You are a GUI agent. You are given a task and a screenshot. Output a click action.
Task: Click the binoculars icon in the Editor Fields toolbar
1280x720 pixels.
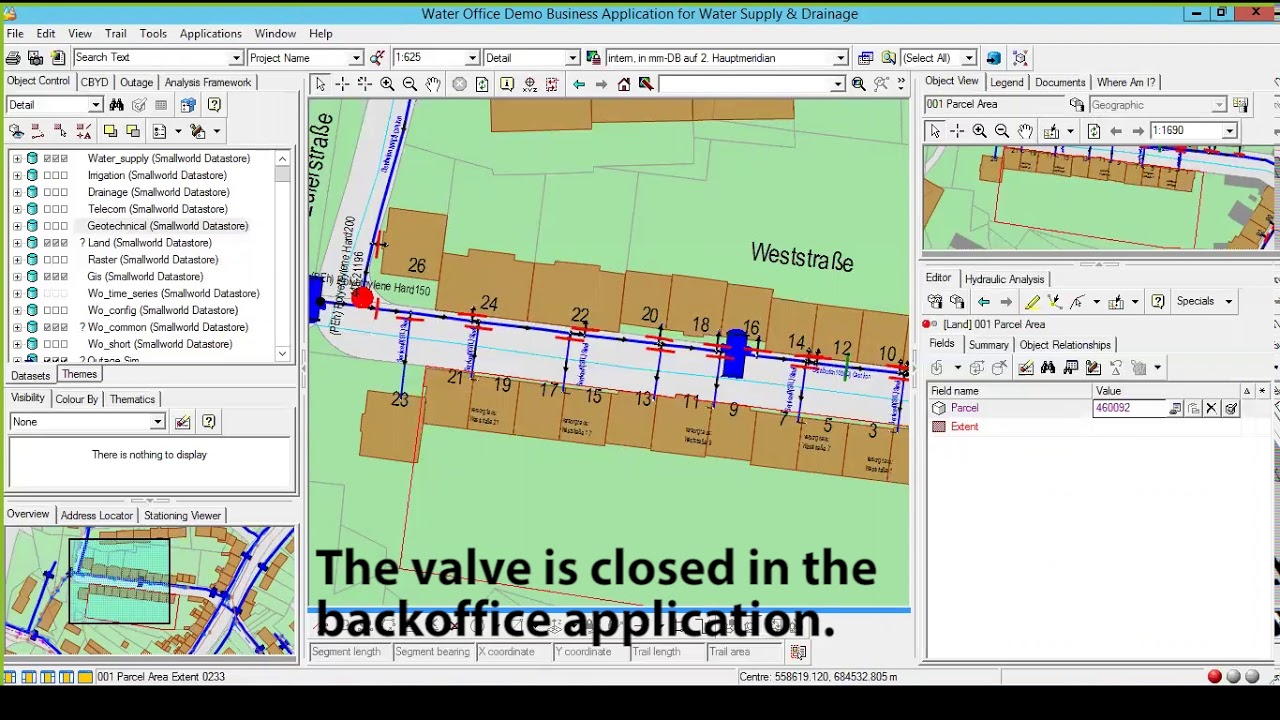pyautogui.click(x=1048, y=368)
